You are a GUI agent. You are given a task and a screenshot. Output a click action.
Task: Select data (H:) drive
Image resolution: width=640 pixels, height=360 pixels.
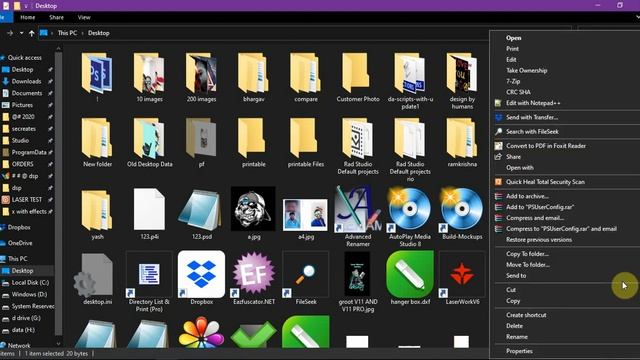tap(23, 330)
